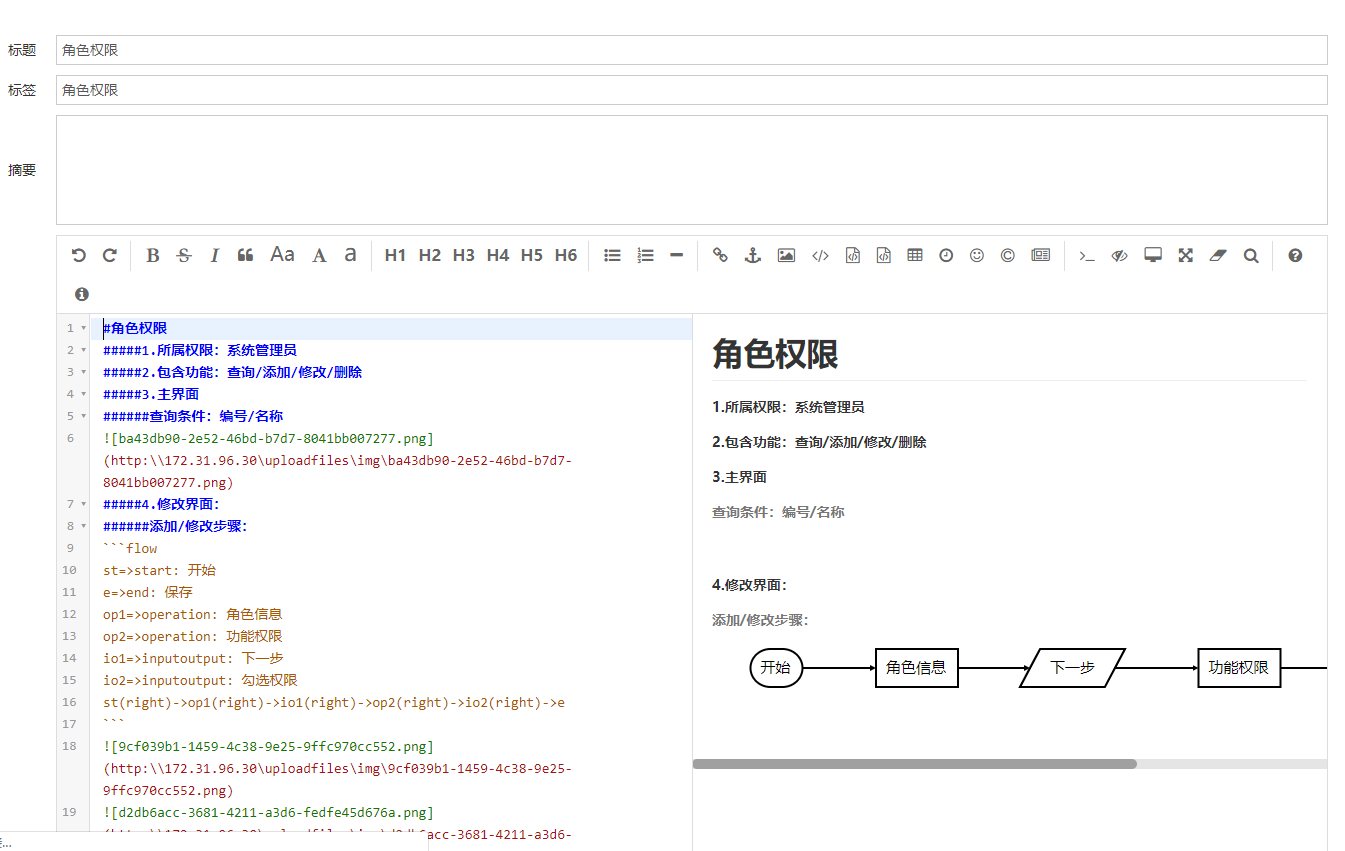1345x851 pixels.
Task: Insert a horizontal rule line
Action: click(677, 256)
